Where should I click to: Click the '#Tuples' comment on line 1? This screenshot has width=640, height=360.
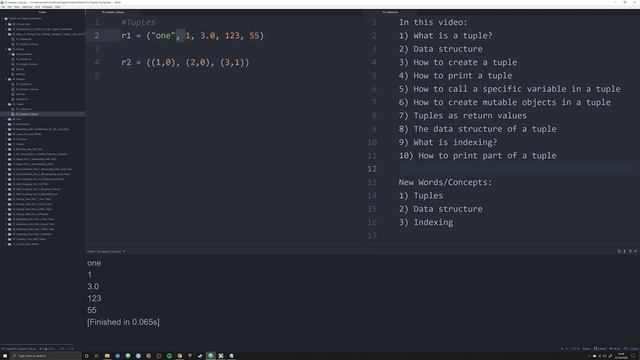pyautogui.click(x=138, y=22)
